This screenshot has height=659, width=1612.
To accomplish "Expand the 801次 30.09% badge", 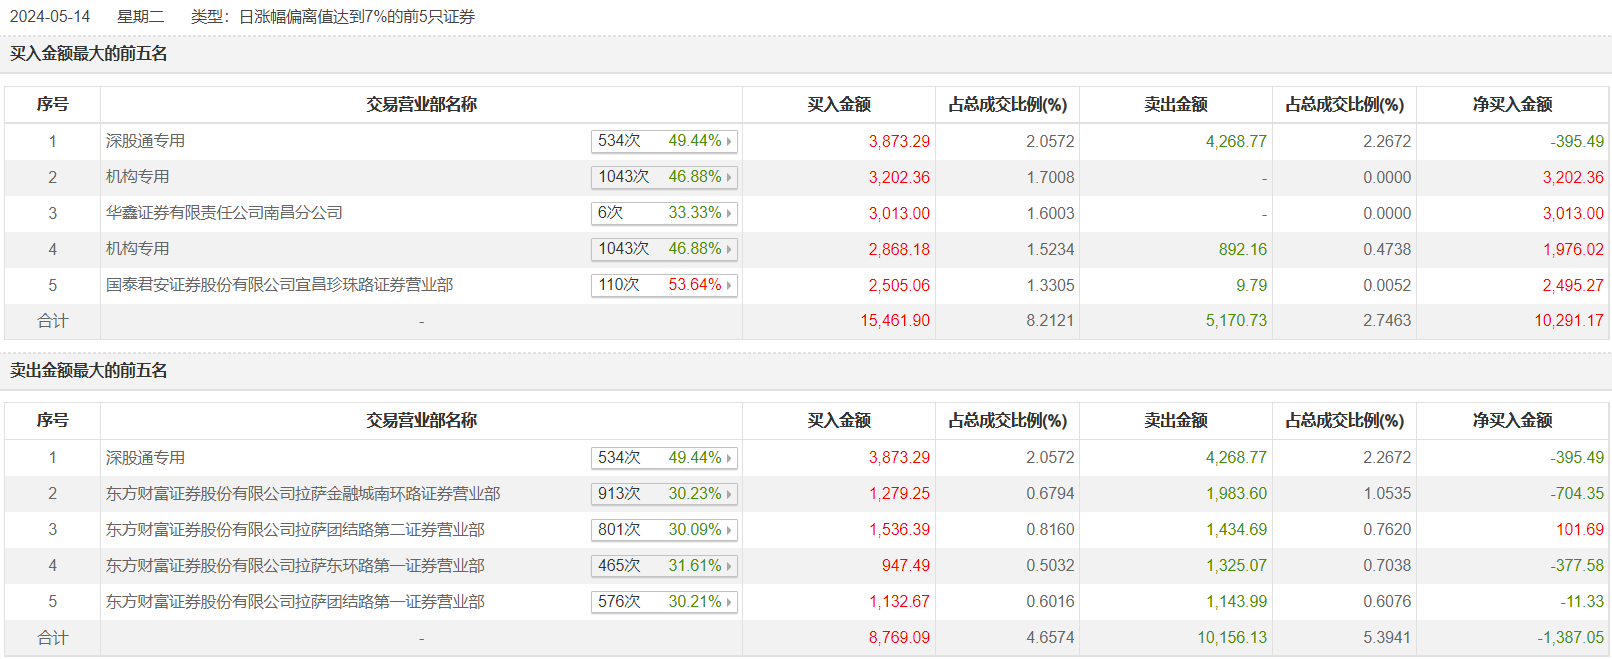I will [664, 530].
